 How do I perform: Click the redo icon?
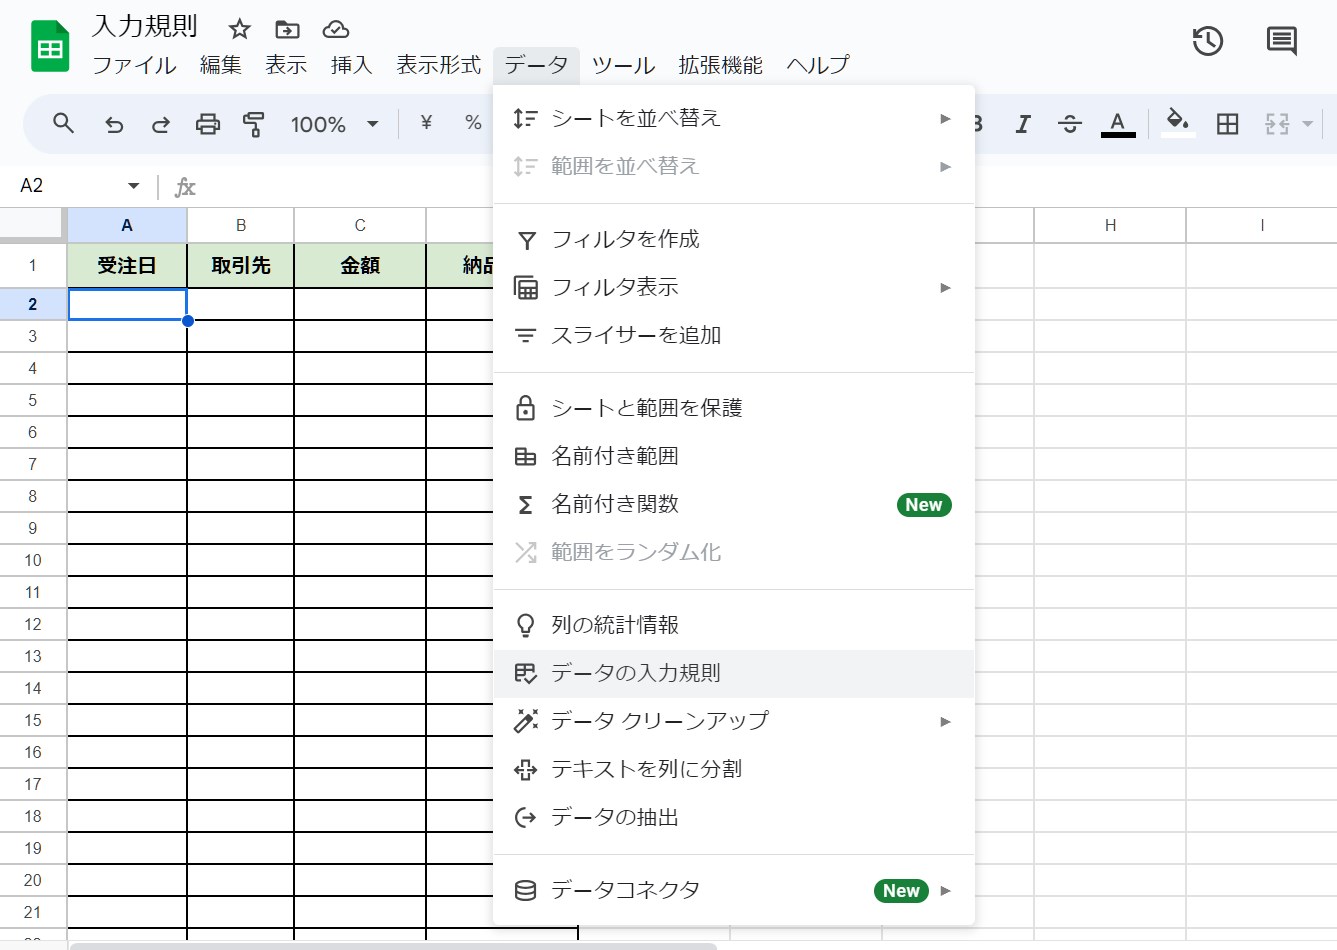(x=160, y=124)
